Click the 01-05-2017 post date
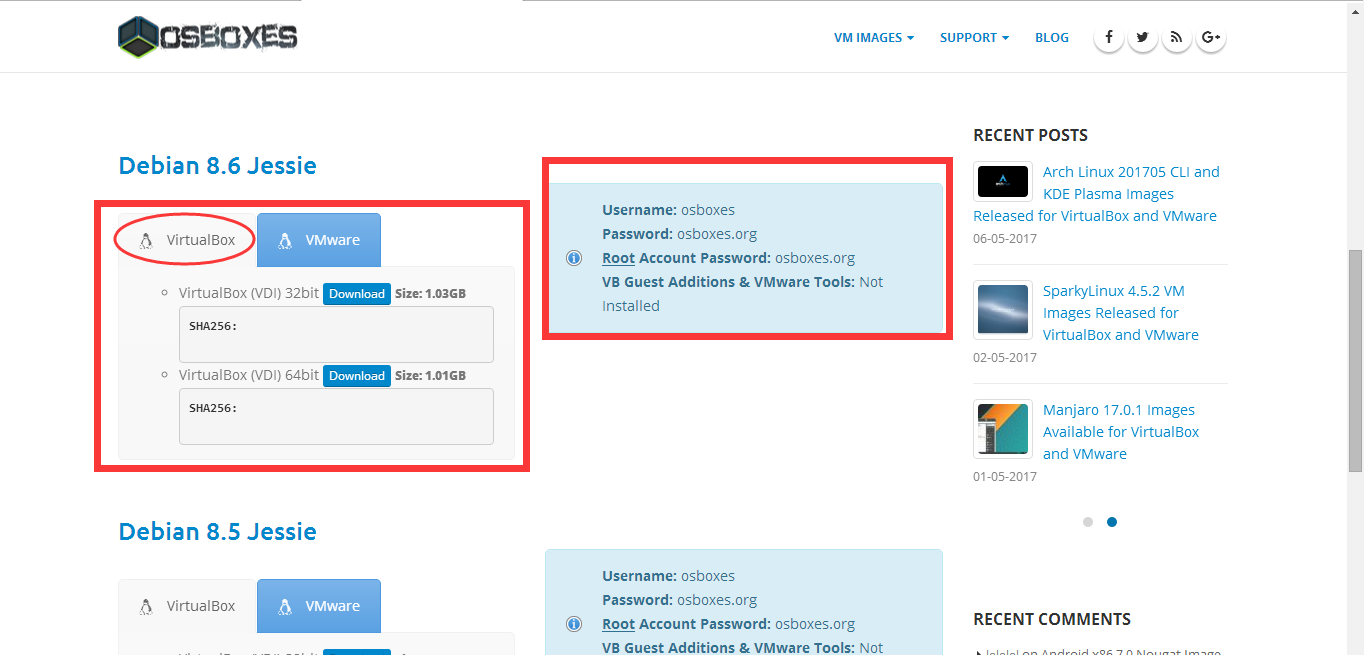Image resolution: width=1364 pixels, height=655 pixels. (1005, 477)
